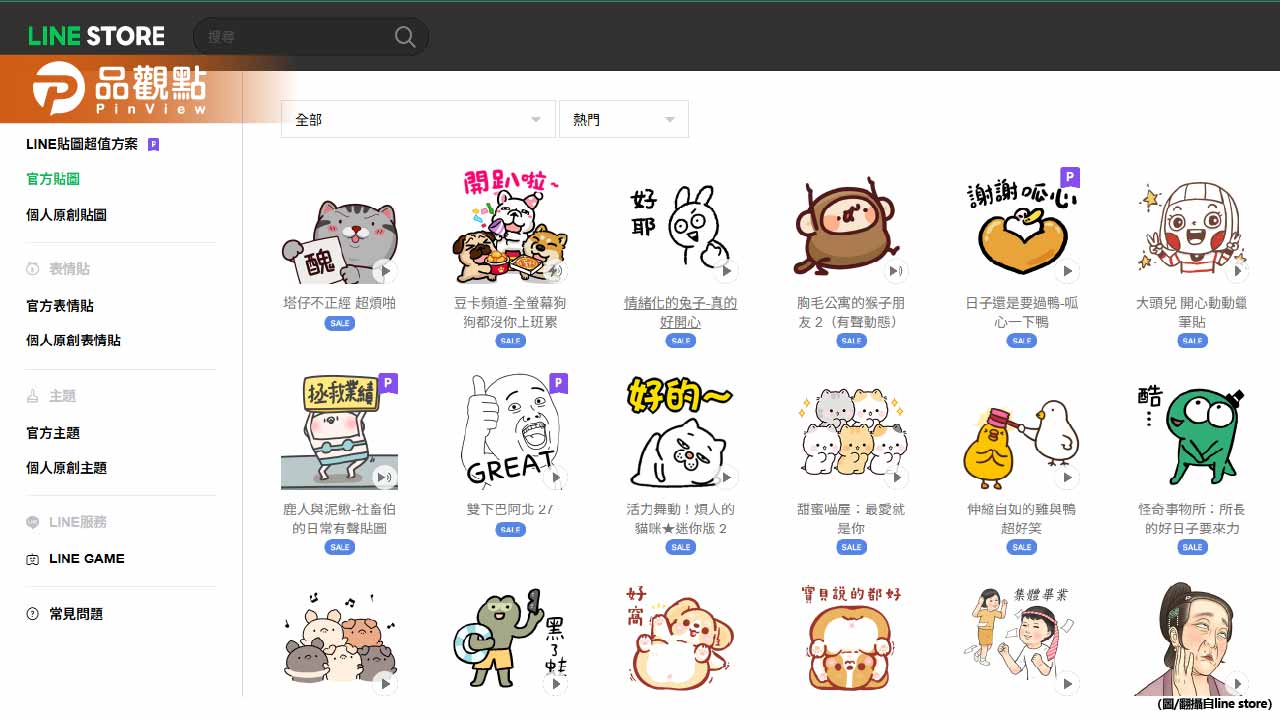Viewport: 1280px width, 720px height.
Task: Select 官方貼圖 in sidebar
Action: (x=53, y=179)
